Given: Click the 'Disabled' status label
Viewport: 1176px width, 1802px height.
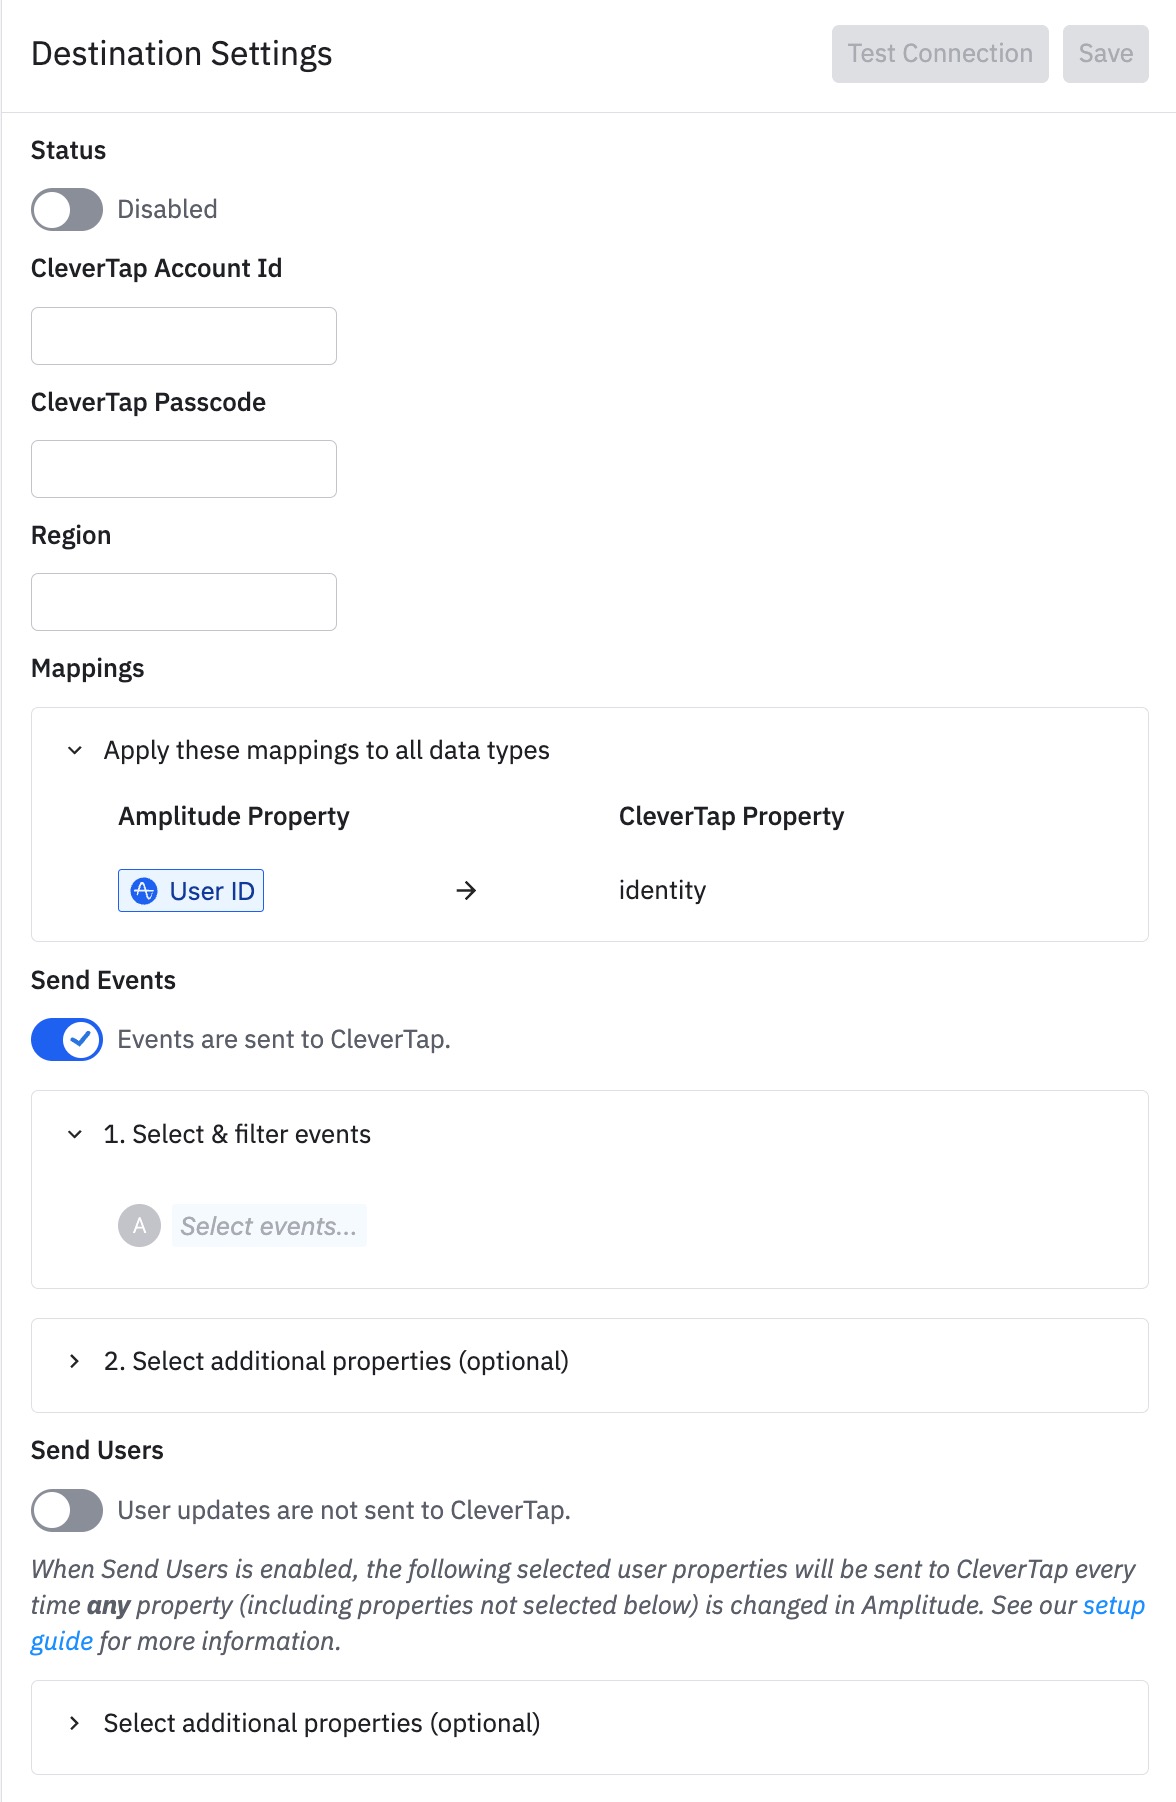Looking at the screenshot, I should pos(167,209).
